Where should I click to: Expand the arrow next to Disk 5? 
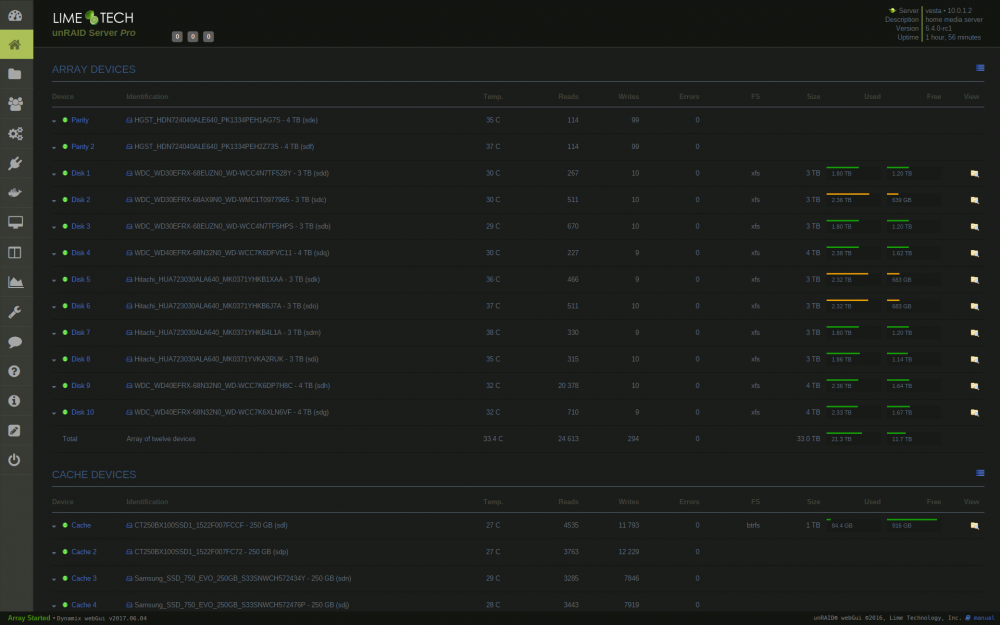(x=54, y=280)
